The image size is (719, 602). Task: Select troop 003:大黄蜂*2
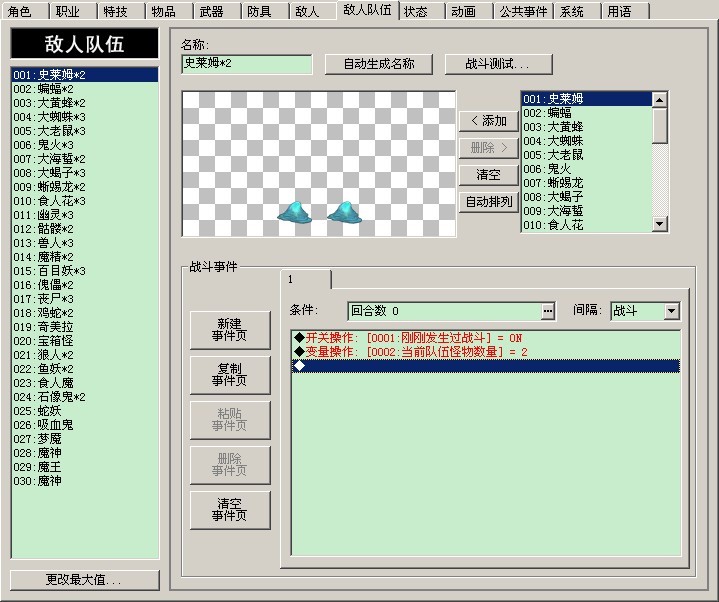pyautogui.click(x=85, y=103)
